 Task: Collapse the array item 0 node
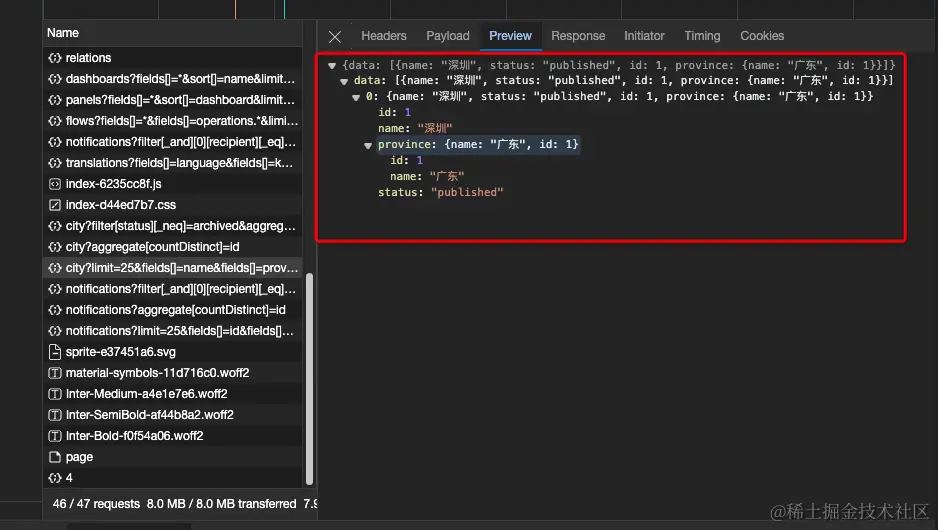pos(356,97)
